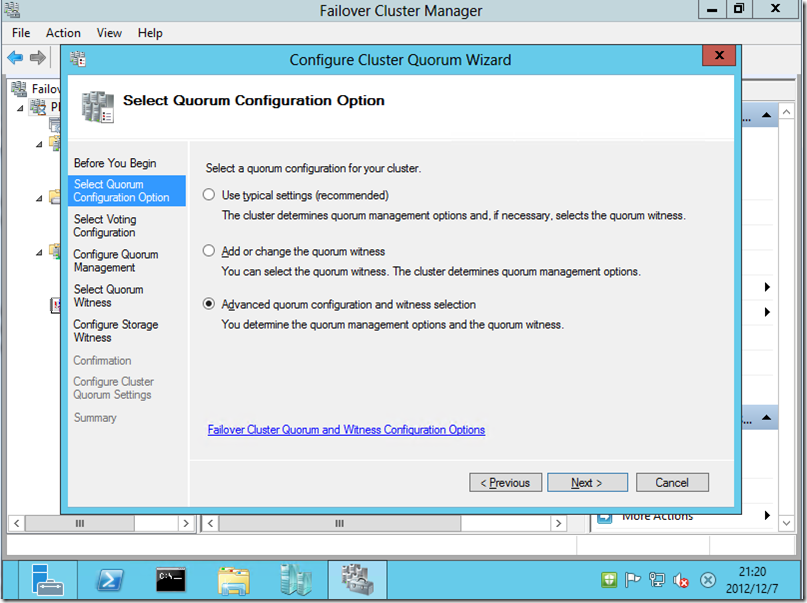Screen dimensions: 807x603
Task: Open Command Prompt from the taskbar
Action: [x=170, y=580]
